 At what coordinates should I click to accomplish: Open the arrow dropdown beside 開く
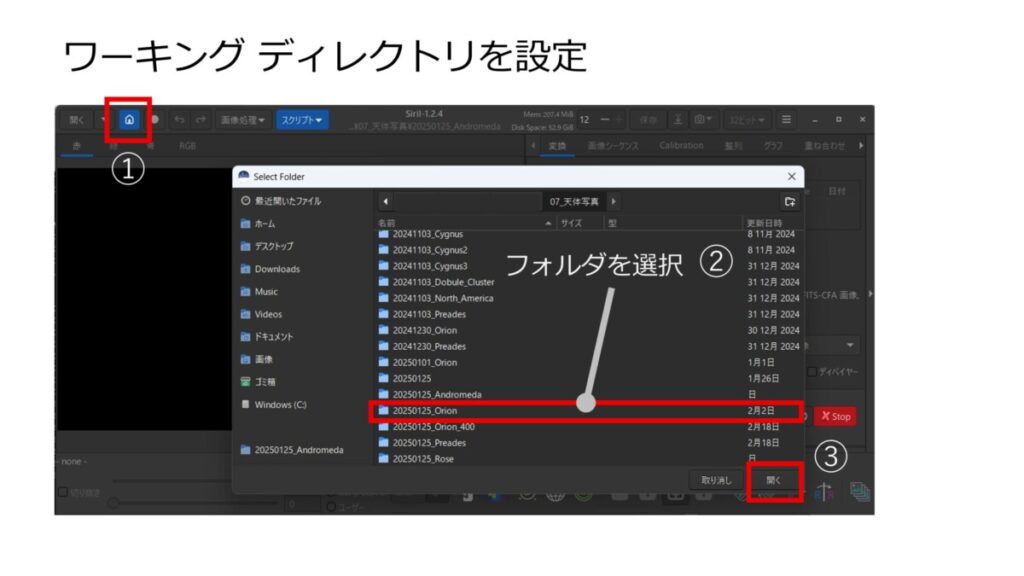[103, 120]
